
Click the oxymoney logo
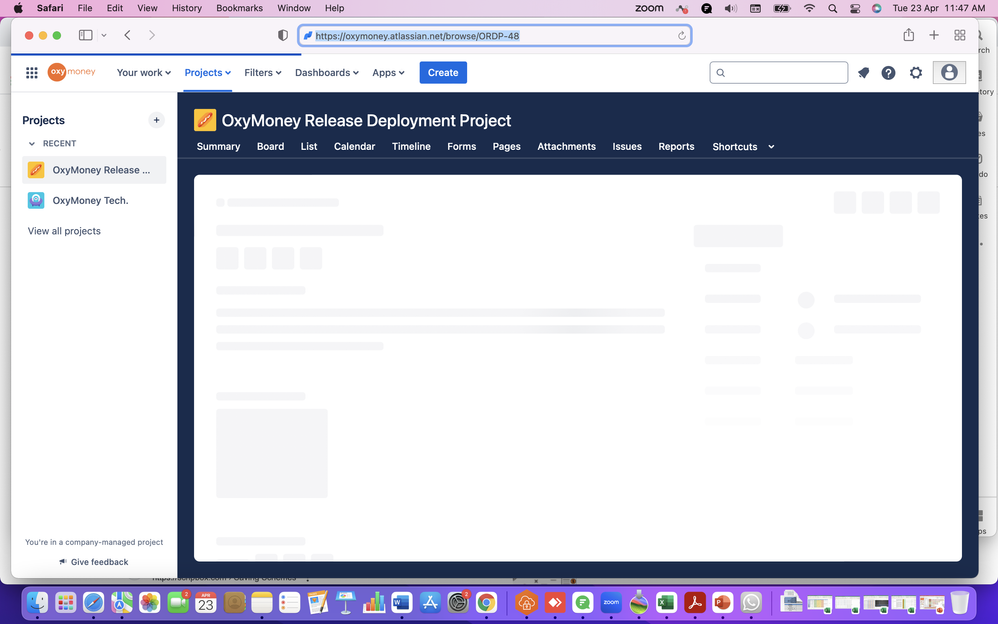tap(71, 72)
